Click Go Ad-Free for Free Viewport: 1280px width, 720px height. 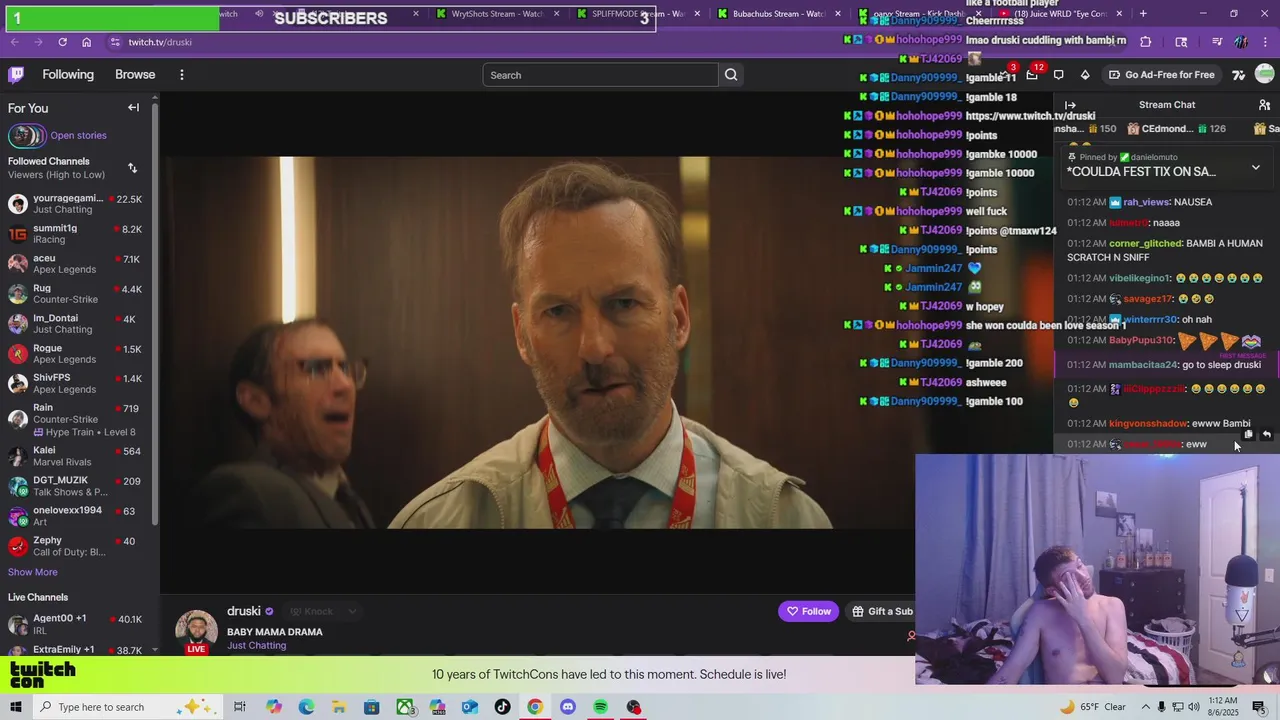click(x=1161, y=75)
